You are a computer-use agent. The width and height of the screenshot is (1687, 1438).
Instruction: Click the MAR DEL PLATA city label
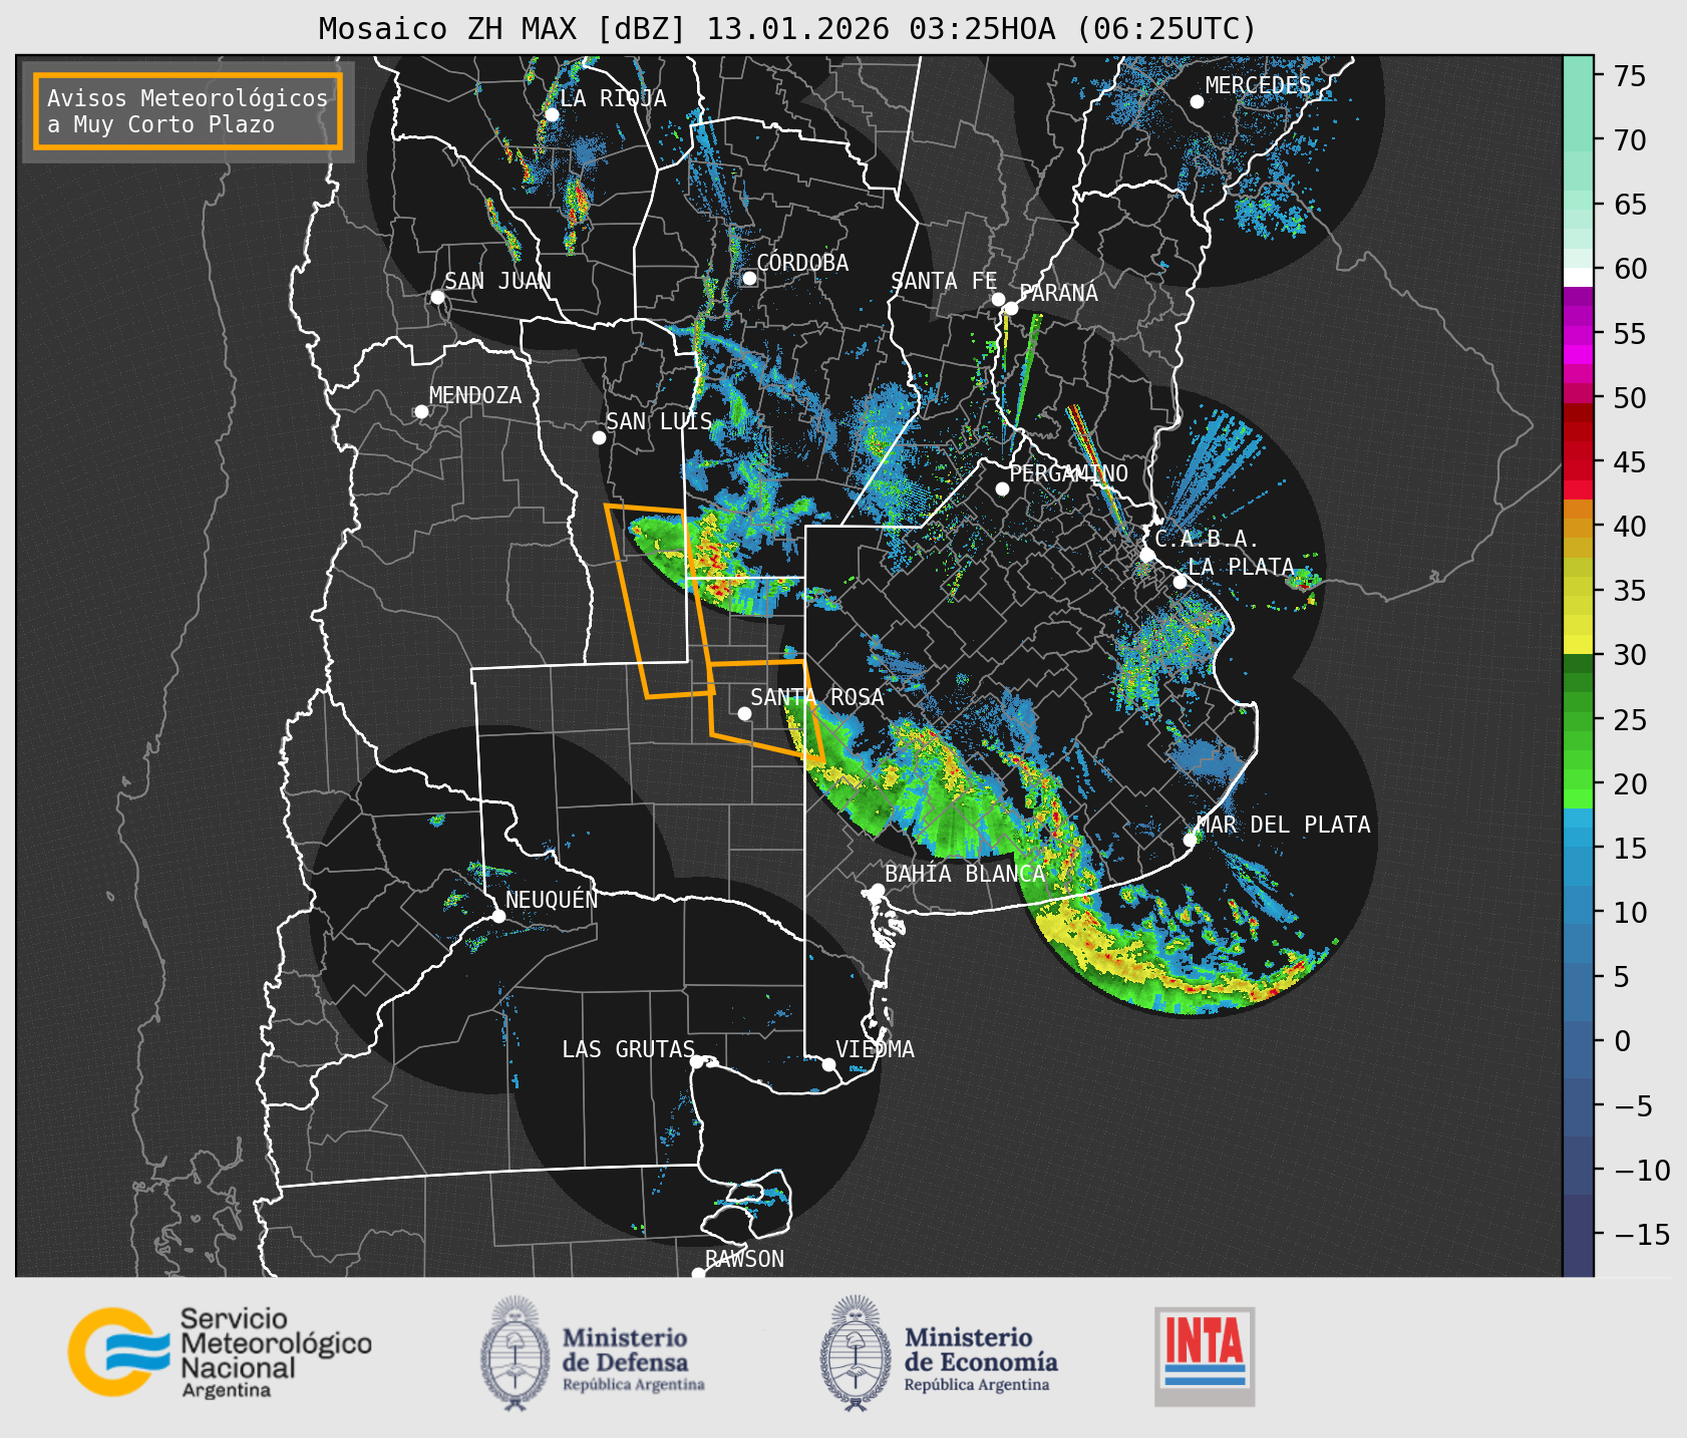point(1283,825)
